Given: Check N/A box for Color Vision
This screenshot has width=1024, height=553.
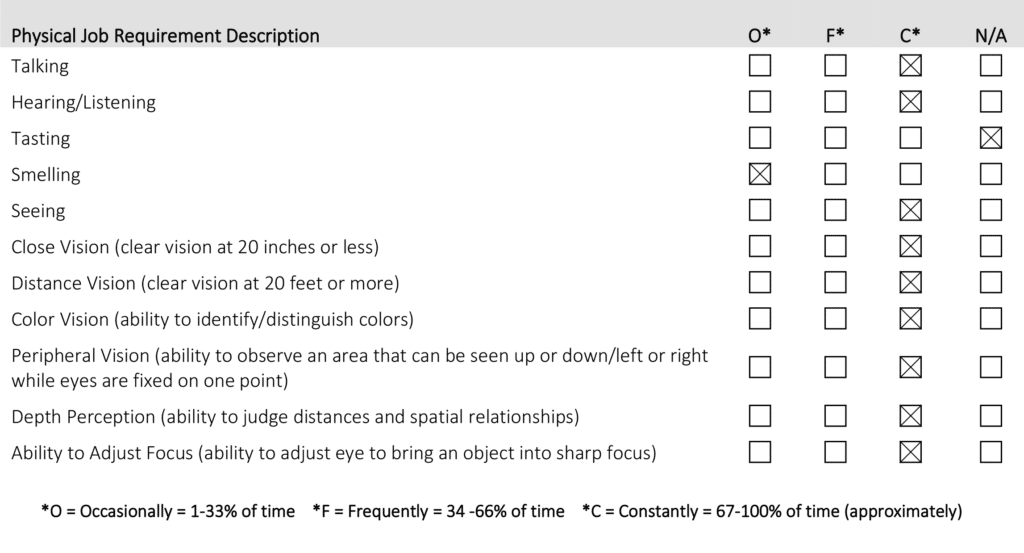Looking at the screenshot, I should 991,318.
